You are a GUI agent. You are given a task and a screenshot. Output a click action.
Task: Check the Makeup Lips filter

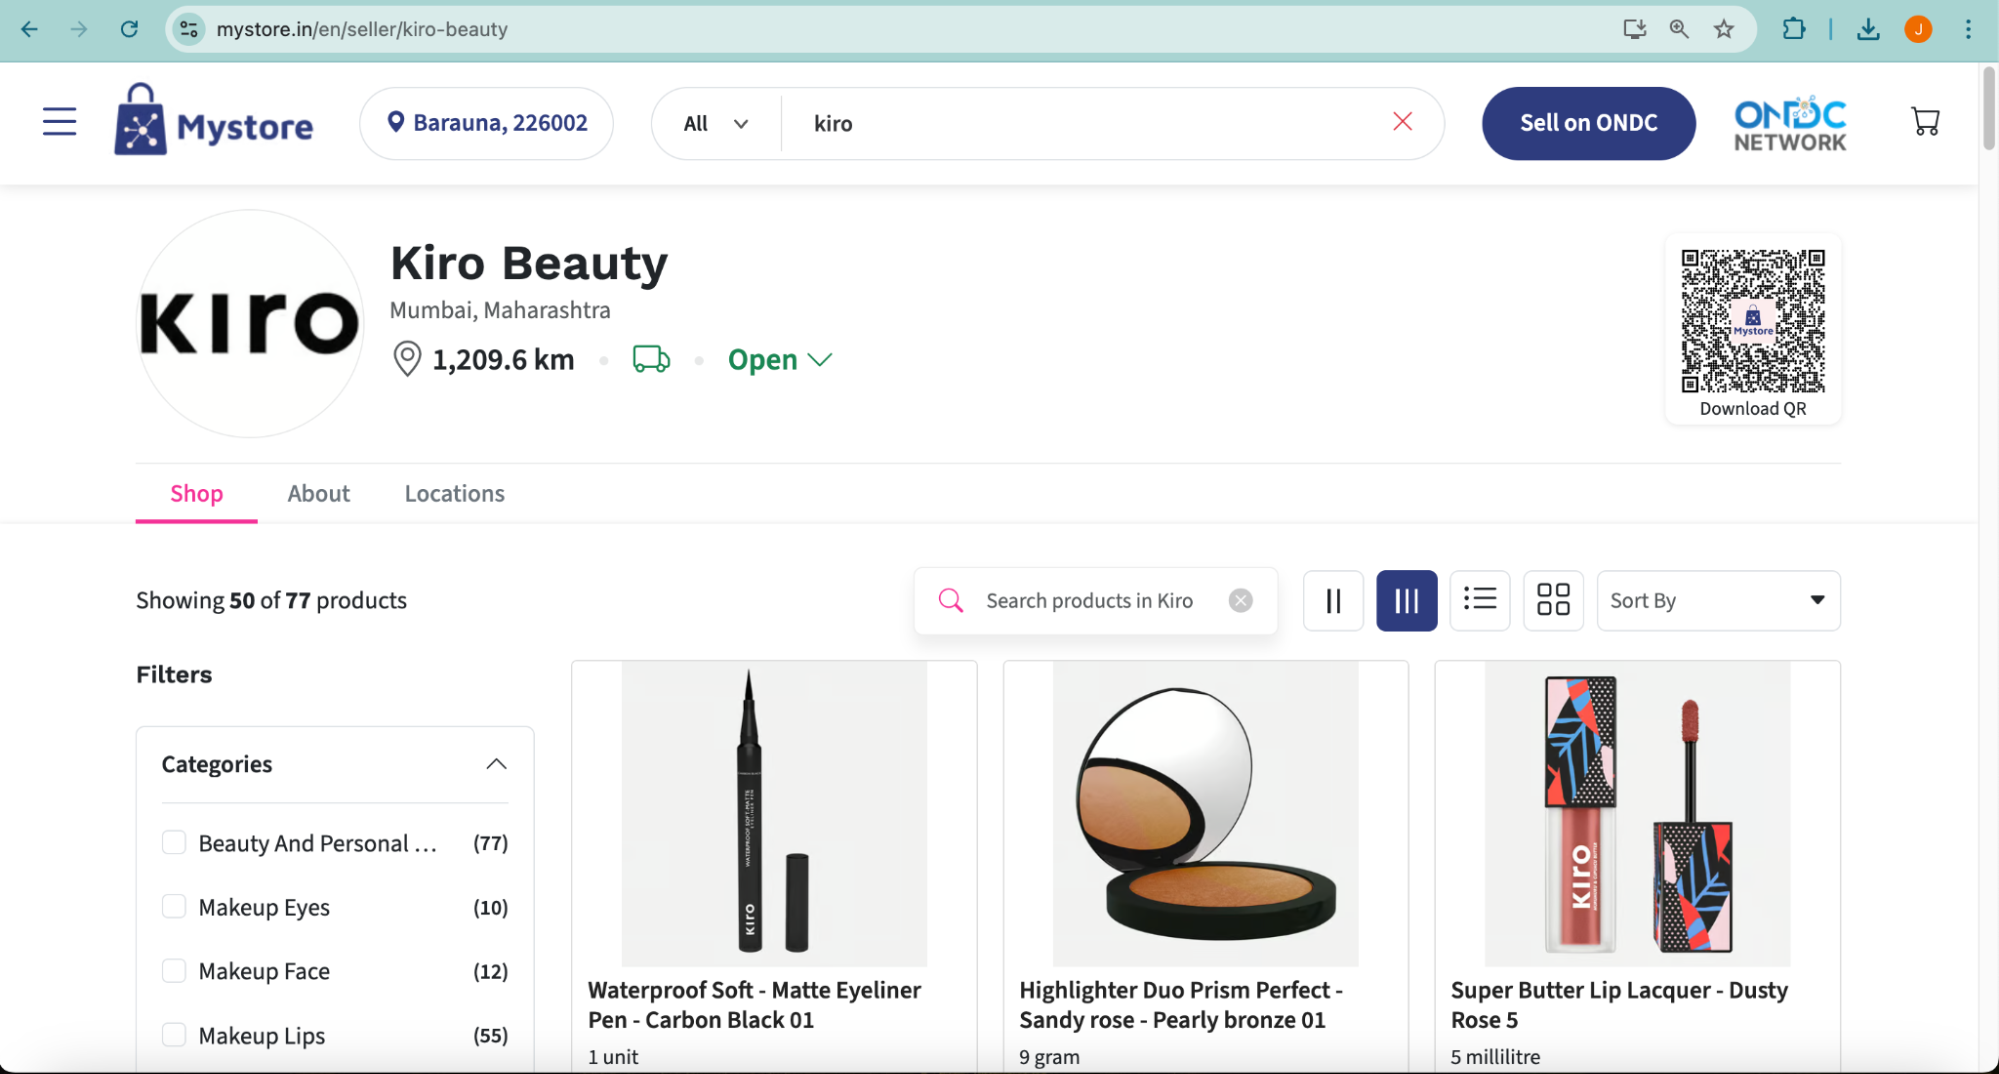point(174,1034)
